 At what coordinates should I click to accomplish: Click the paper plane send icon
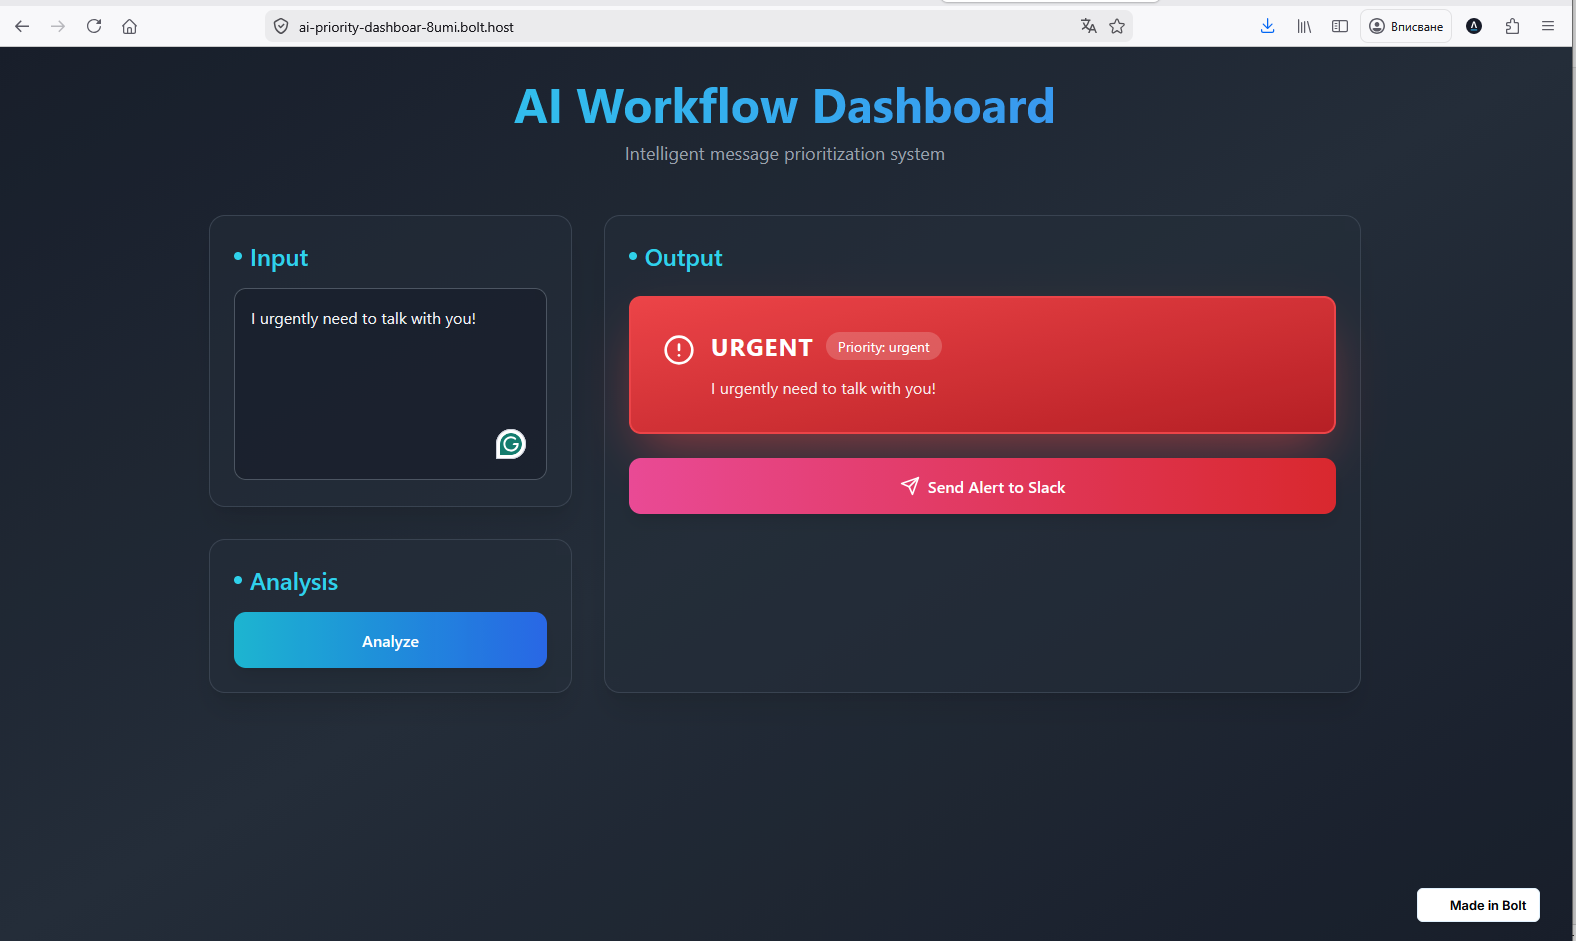point(910,486)
